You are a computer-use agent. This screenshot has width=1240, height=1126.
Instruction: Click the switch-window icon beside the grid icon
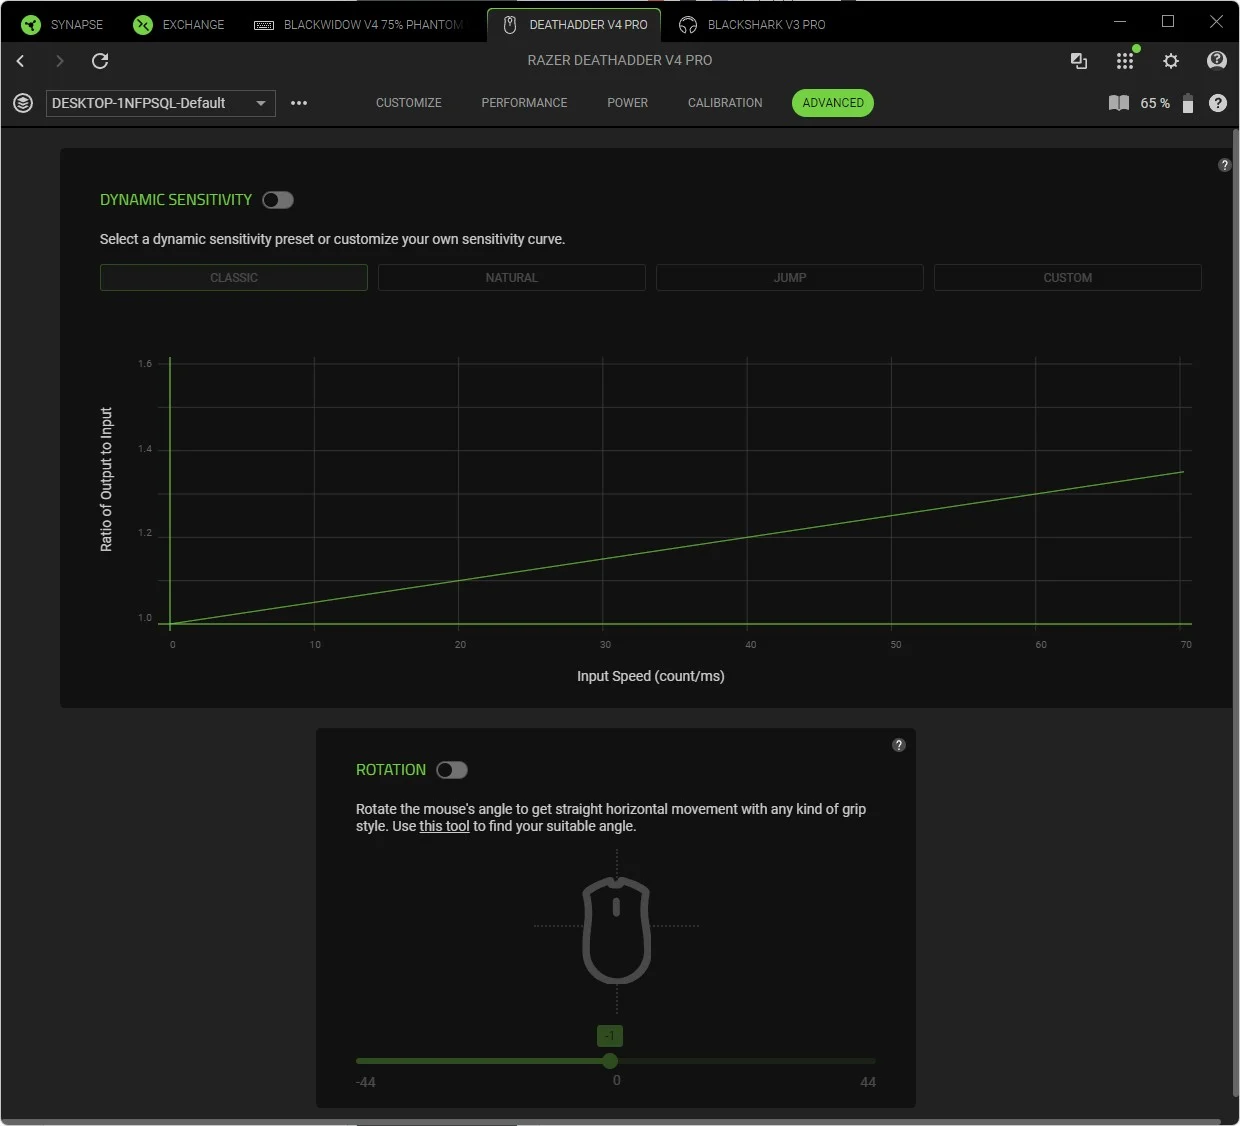point(1079,61)
